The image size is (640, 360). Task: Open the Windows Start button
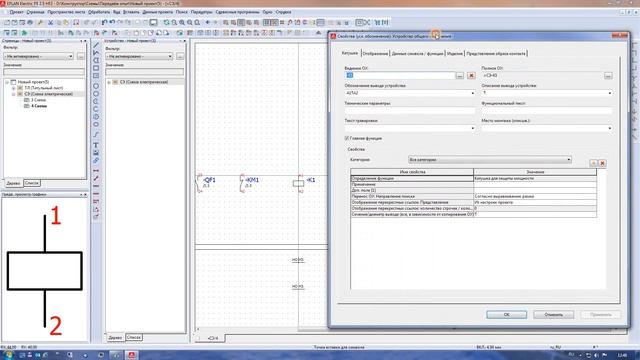pos(7,355)
